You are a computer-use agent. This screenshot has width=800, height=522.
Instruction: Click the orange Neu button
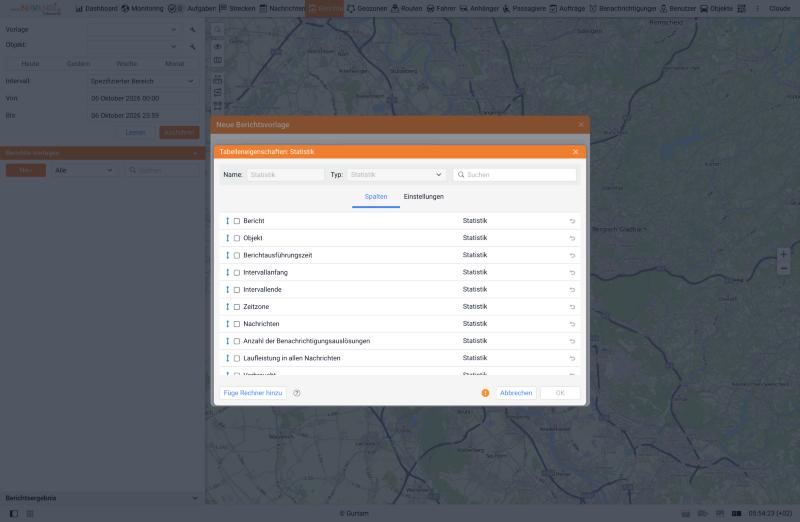[x=26, y=170]
